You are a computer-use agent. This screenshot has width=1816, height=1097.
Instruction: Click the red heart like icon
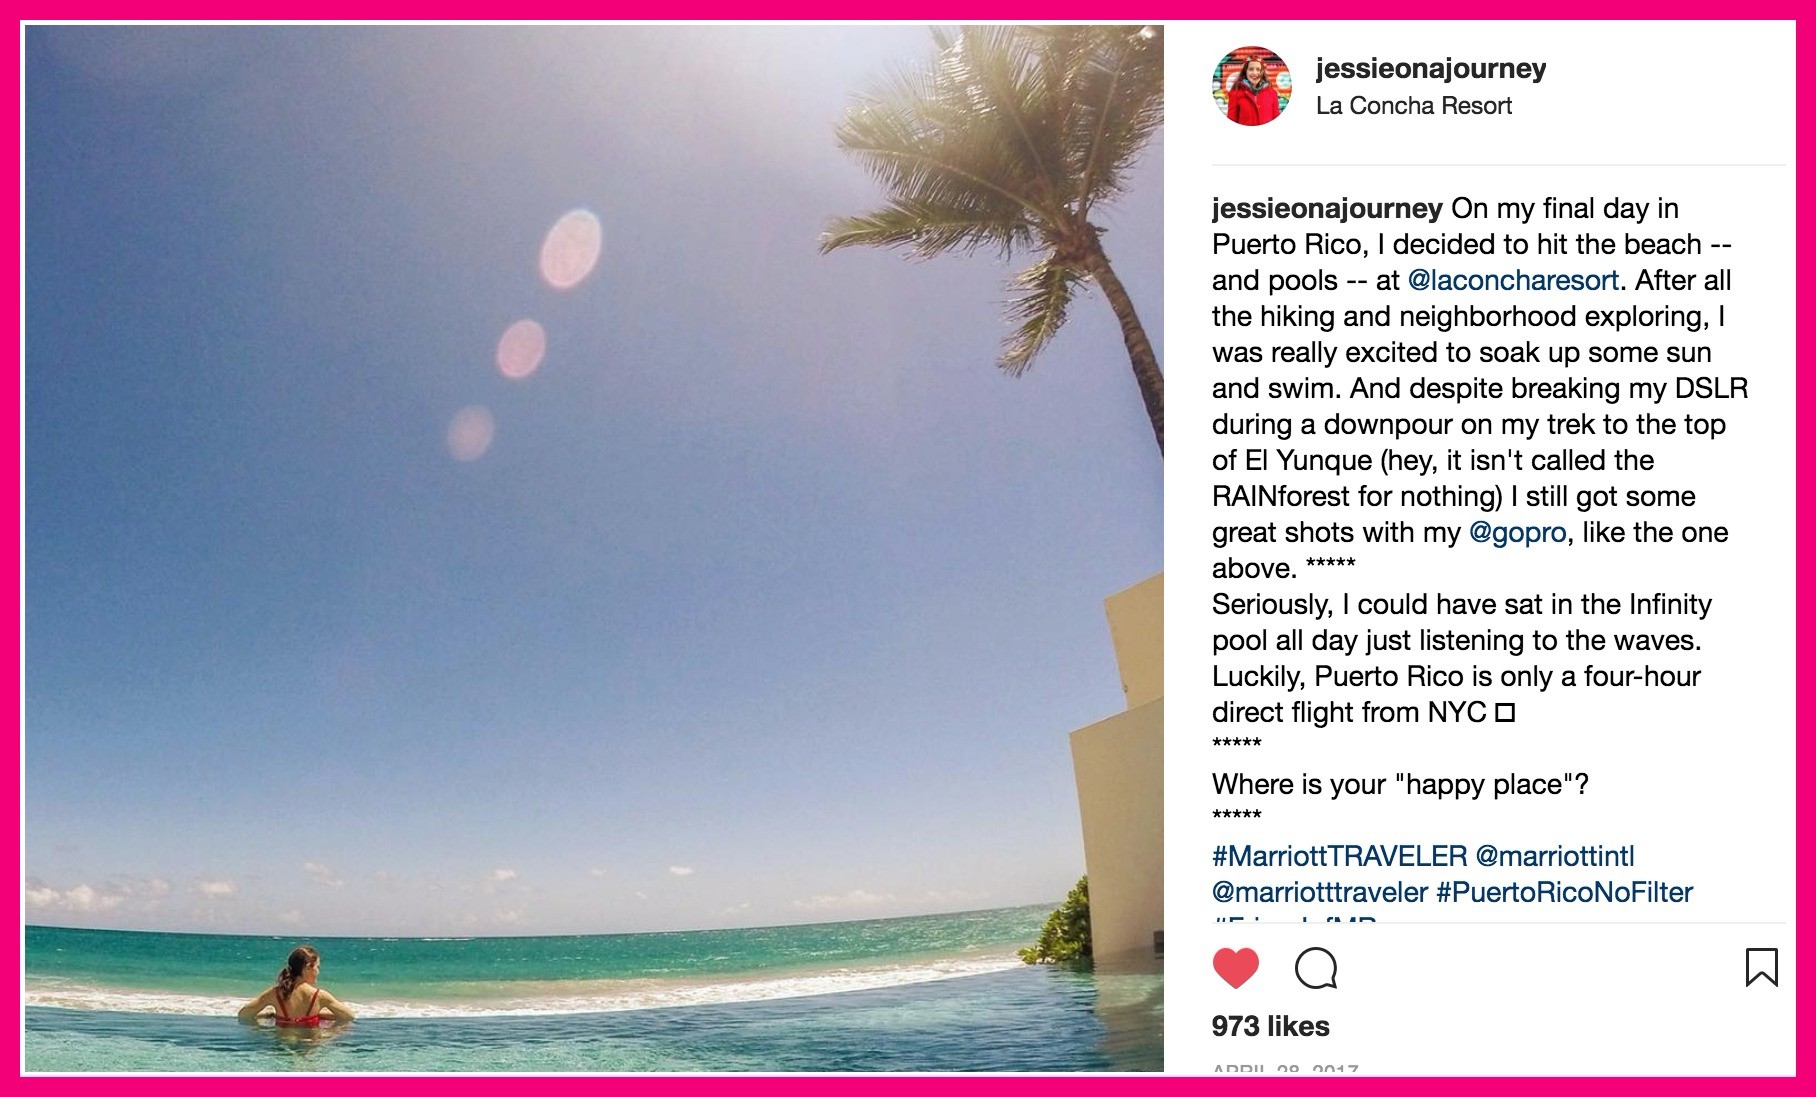click(1235, 968)
